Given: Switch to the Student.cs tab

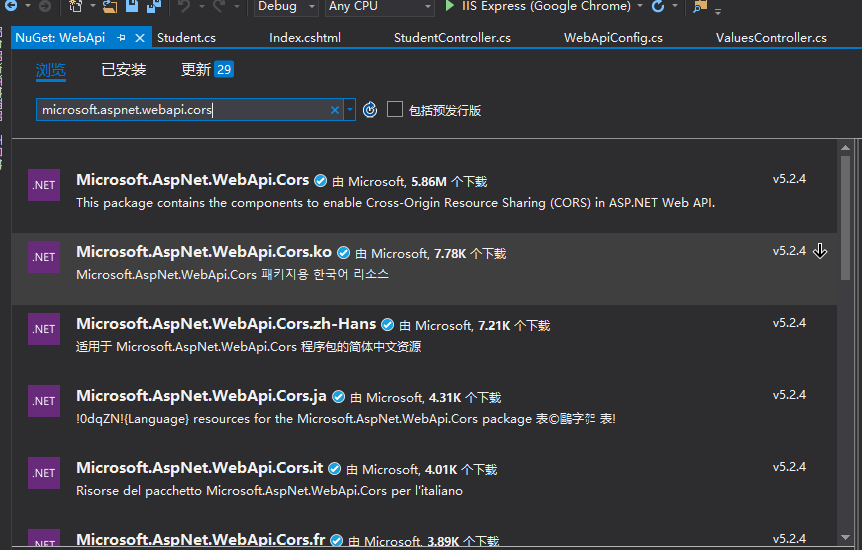Looking at the screenshot, I should click(186, 38).
